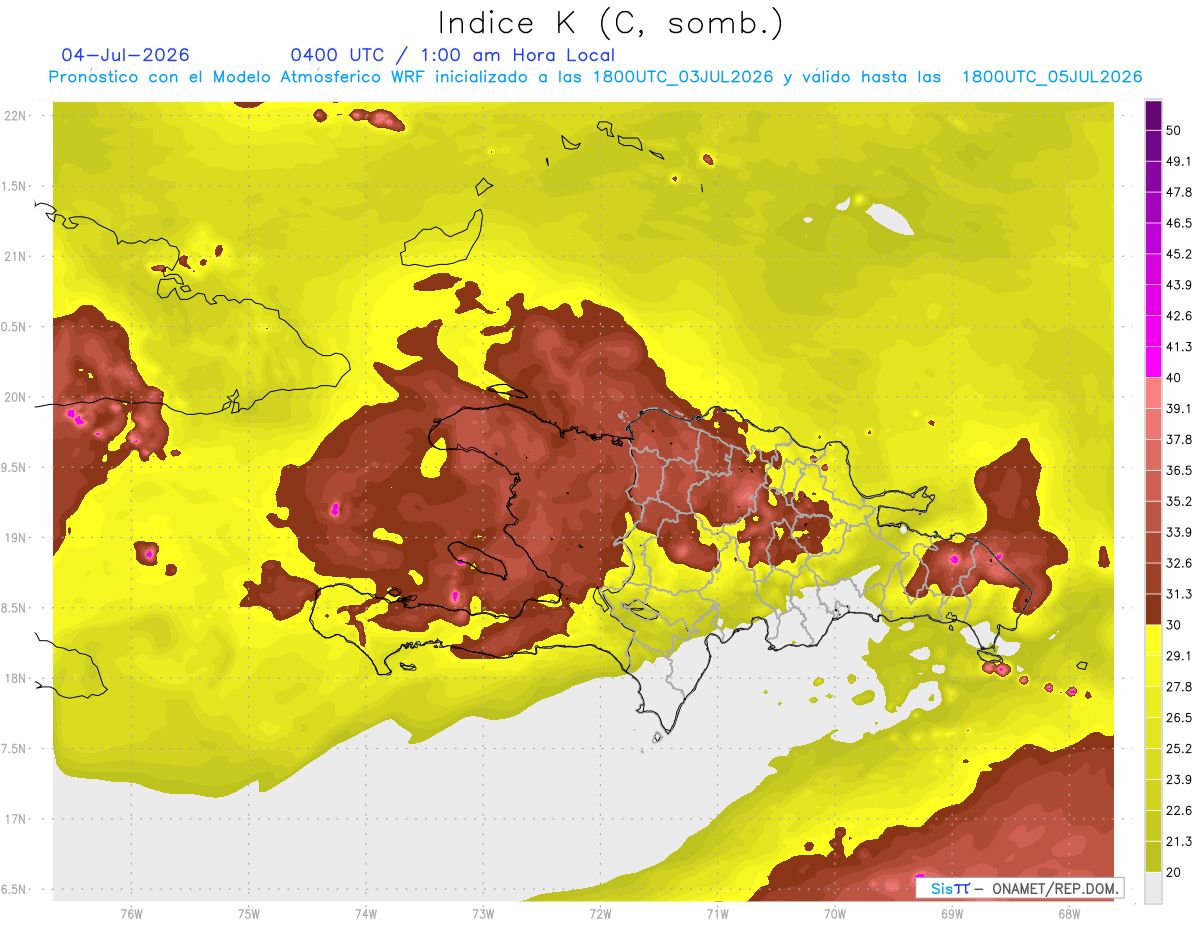Click the "19N" latitude label

pos(15,537)
